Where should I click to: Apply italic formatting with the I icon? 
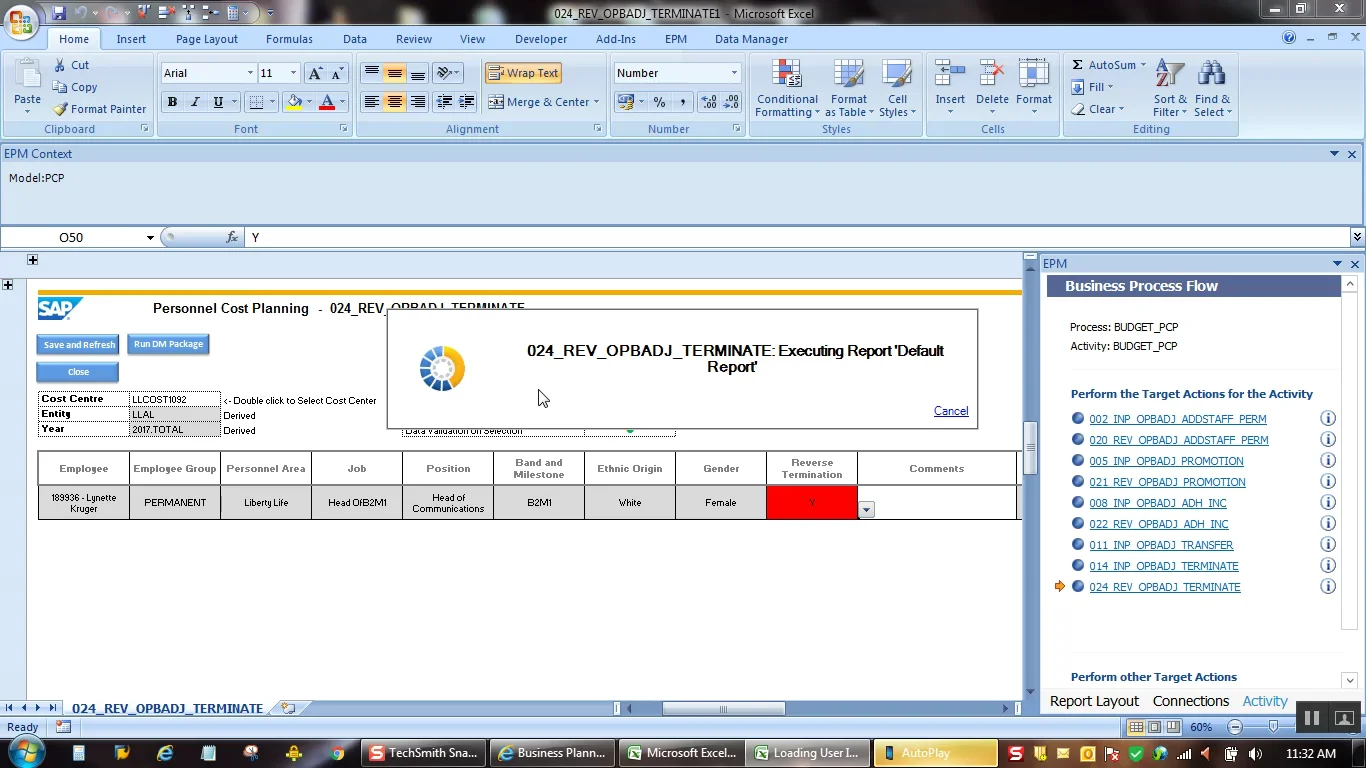point(195,102)
